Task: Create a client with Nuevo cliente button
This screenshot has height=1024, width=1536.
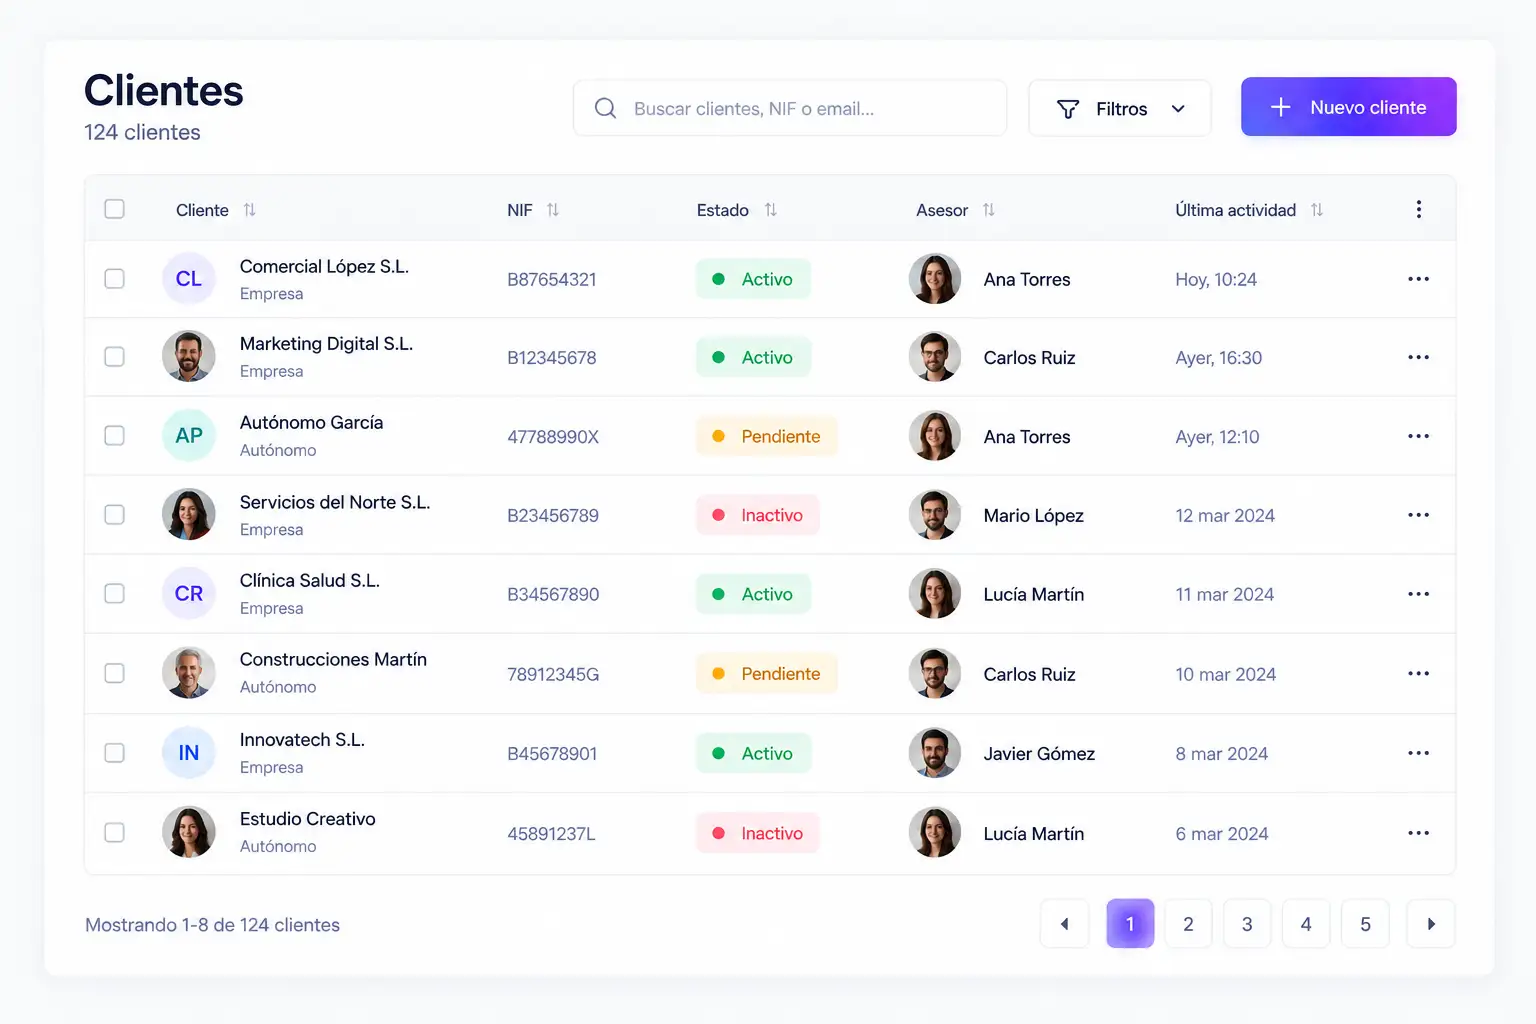Action: point(1349,107)
